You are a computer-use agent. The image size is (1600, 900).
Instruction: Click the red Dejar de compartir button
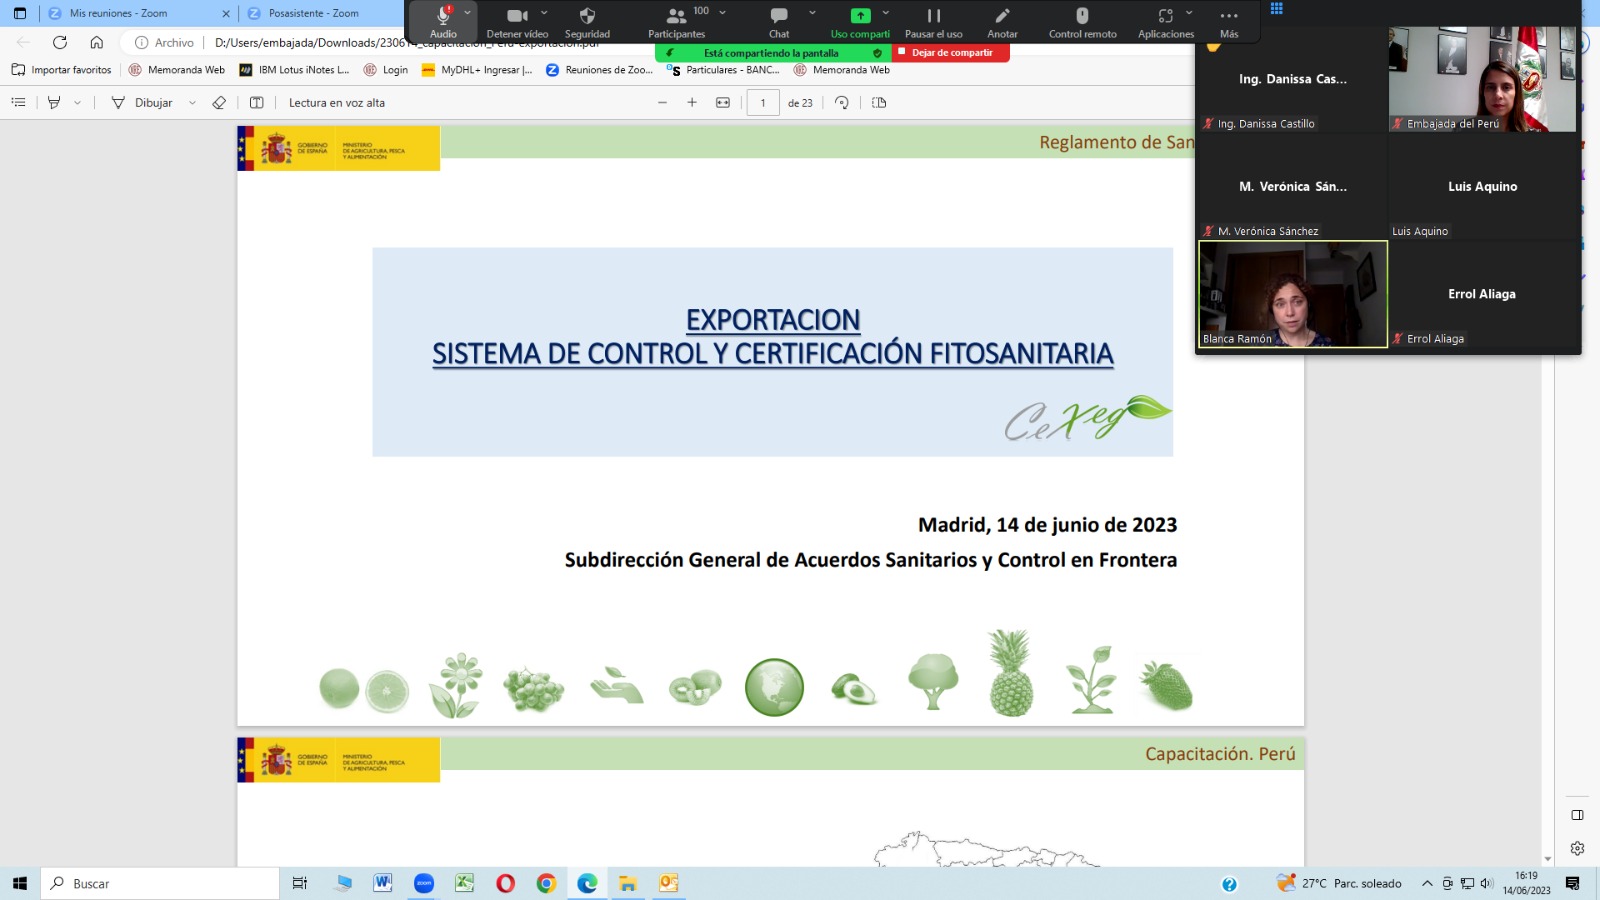[951, 53]
